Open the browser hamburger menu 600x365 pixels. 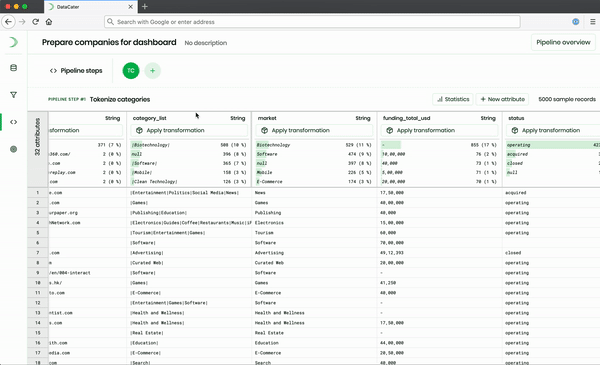click(x=592, y=22)
